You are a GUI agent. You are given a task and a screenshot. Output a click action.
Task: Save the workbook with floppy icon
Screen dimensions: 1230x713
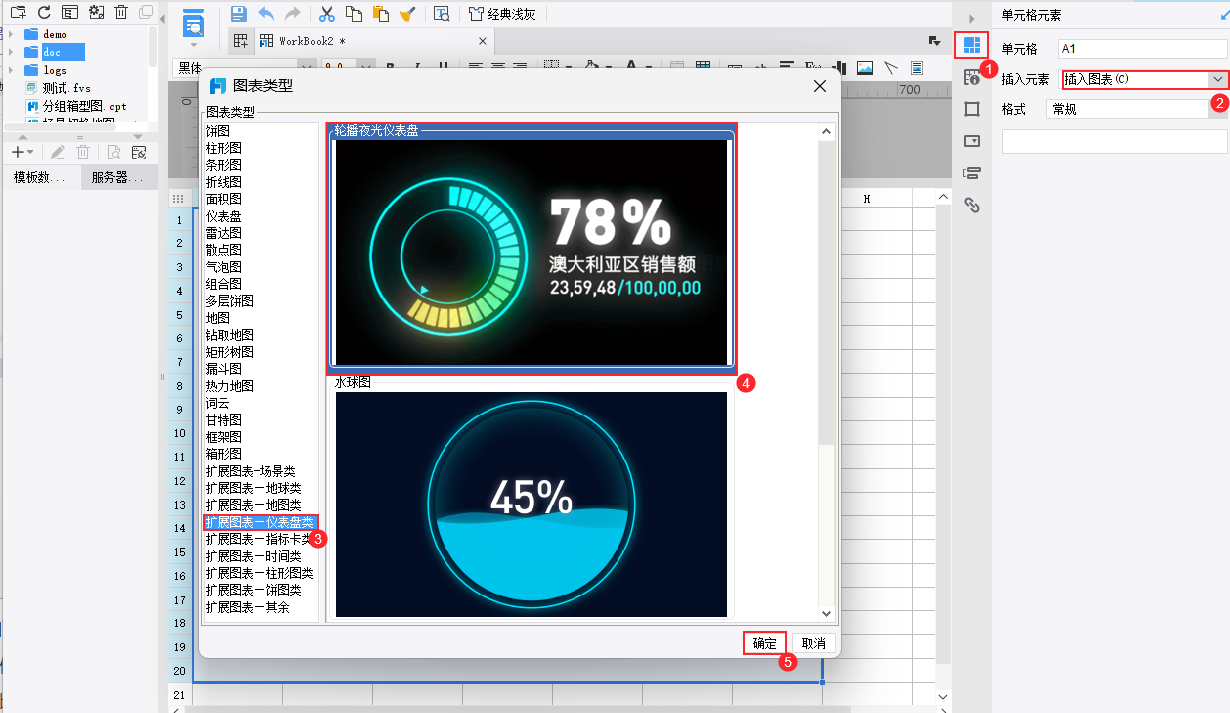238,14
